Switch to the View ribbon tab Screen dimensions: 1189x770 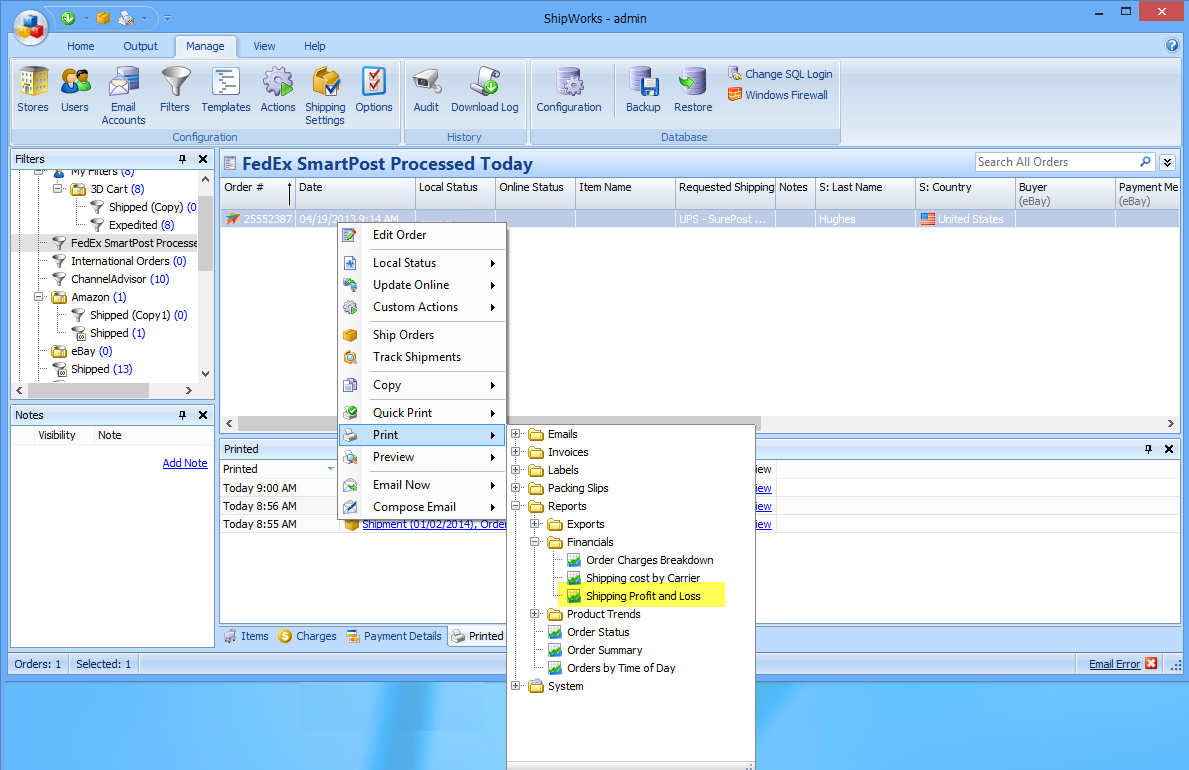pyautogui.click(x=264, y=46)
